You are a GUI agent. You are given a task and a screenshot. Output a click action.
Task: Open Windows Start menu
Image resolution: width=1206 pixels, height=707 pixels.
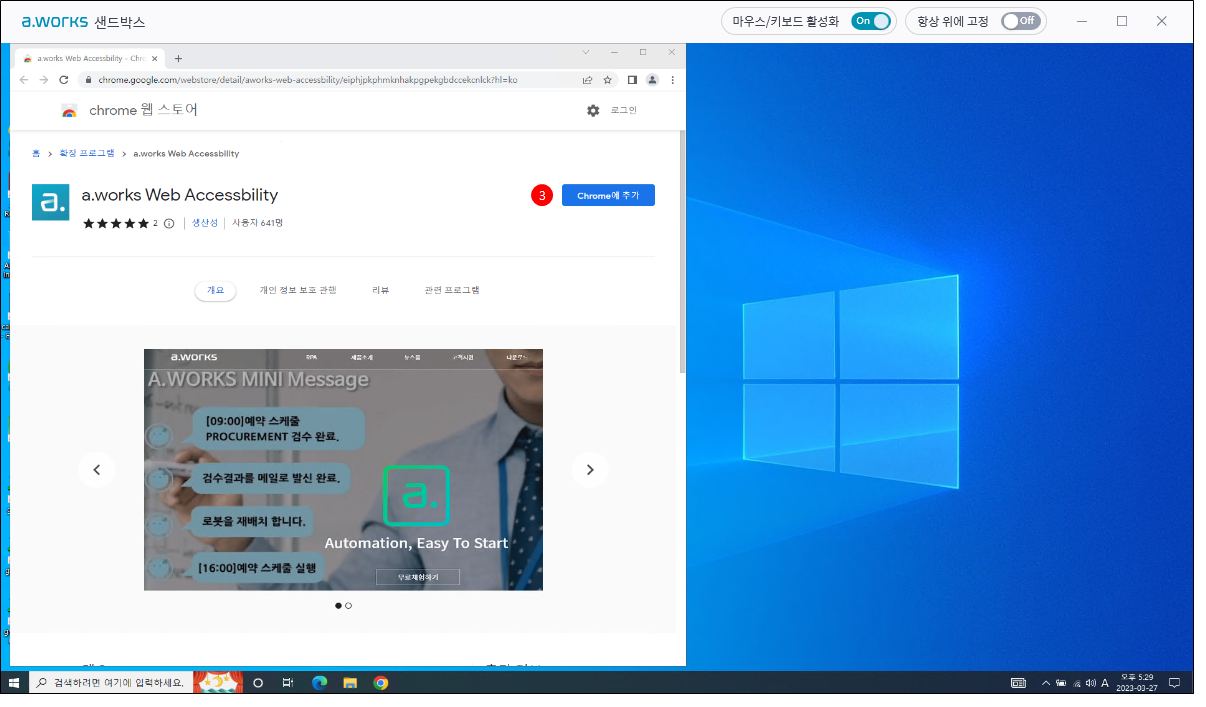[x=14, y=683]
